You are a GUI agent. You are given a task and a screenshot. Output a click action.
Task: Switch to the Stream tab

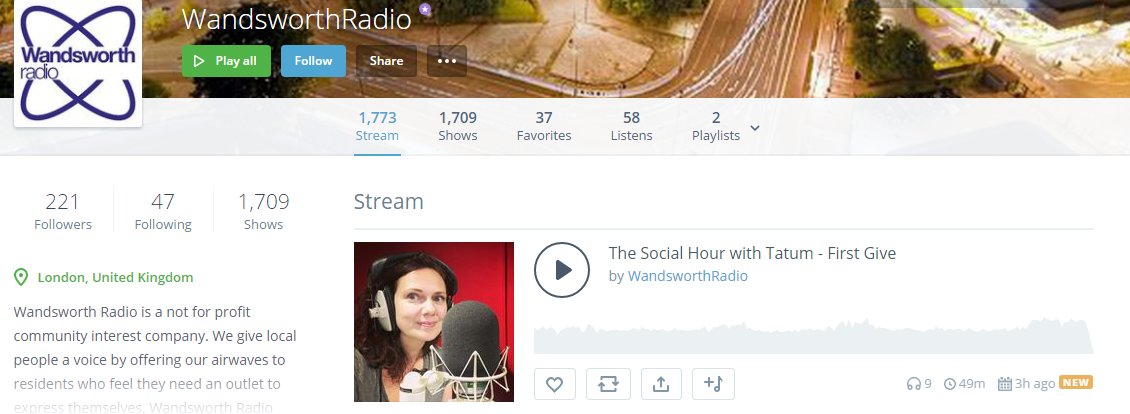click(x=377, y=126)
